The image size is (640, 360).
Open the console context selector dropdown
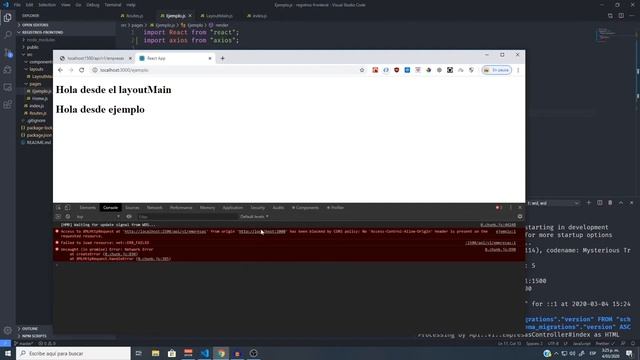point(98,217)
